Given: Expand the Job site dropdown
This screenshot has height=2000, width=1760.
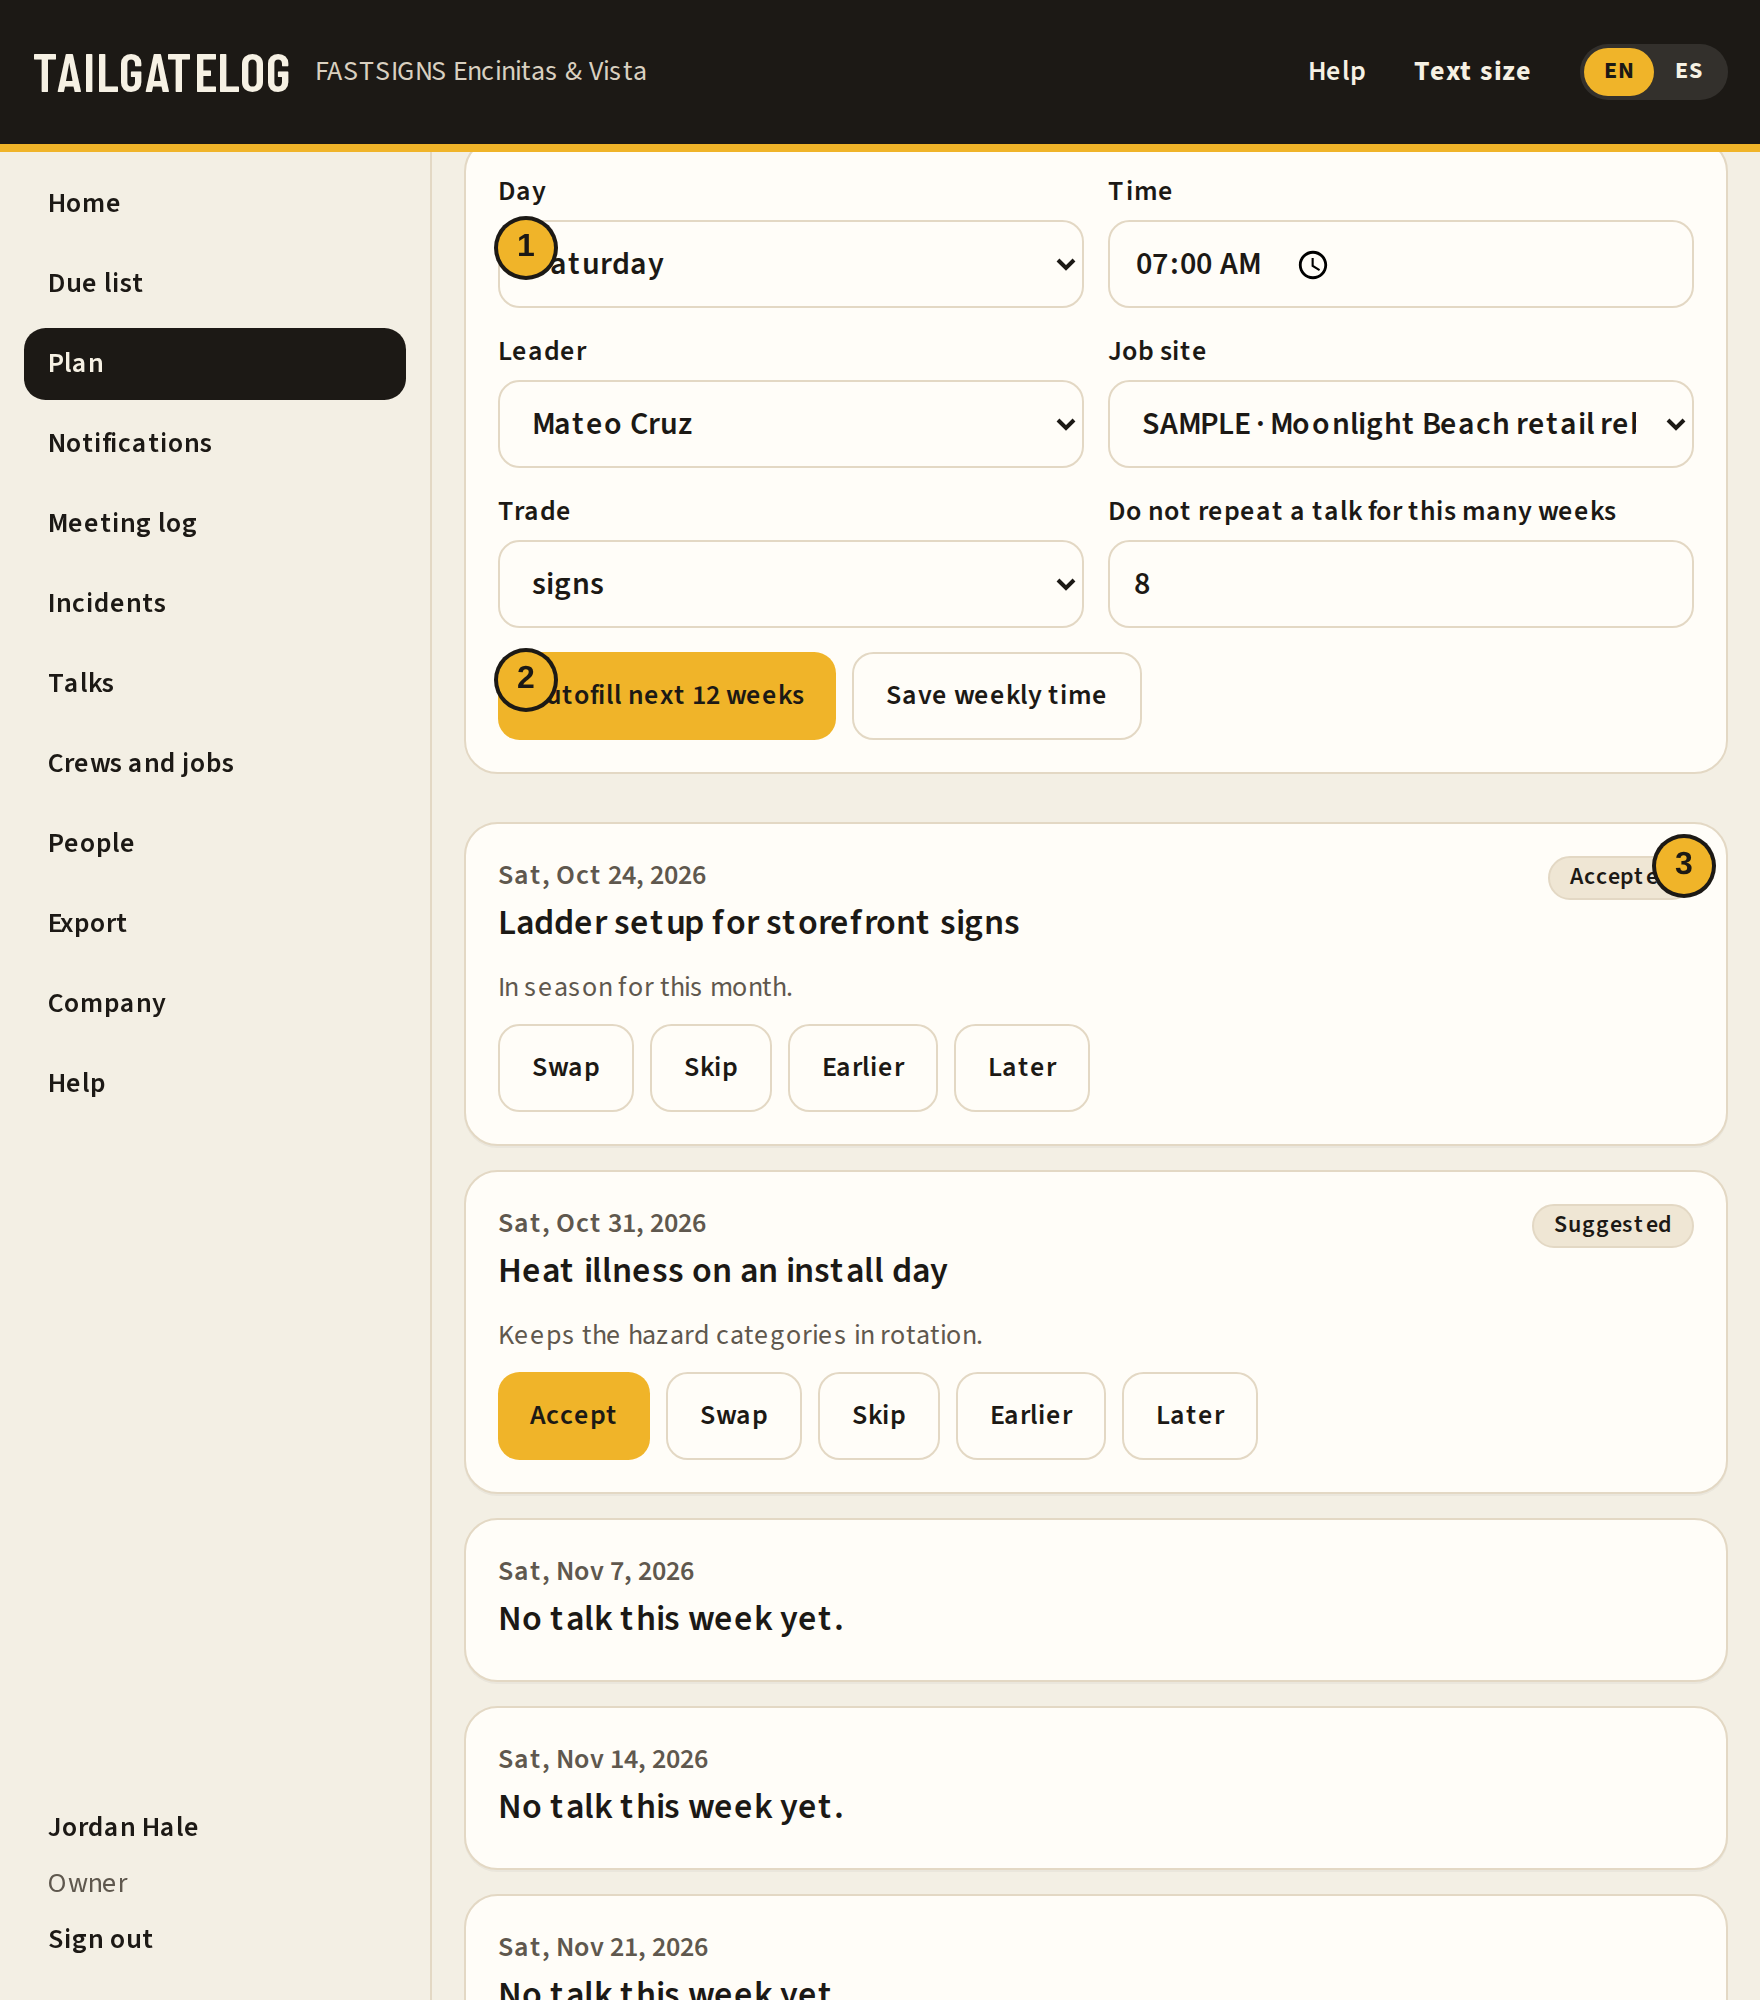Looking at the screenshot, I should coord(1400,424).
